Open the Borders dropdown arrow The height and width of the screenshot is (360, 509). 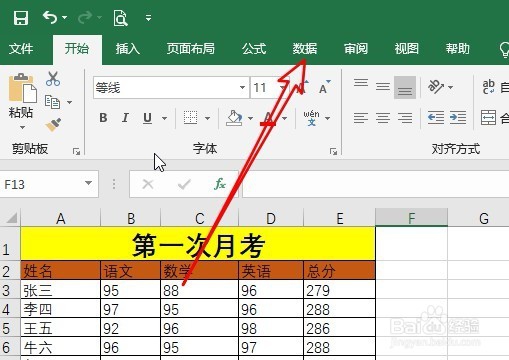[x=207, y=118]
